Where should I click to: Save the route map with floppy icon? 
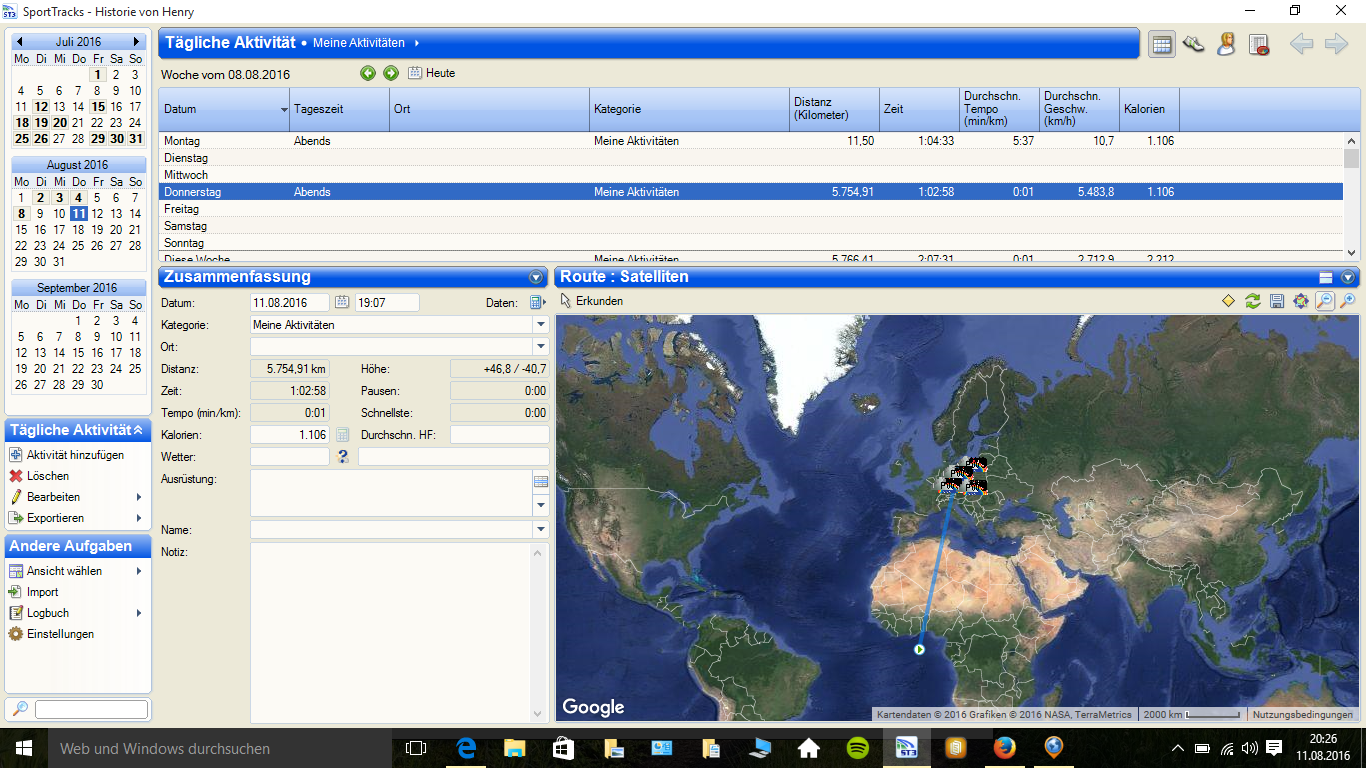point(1276,301)
